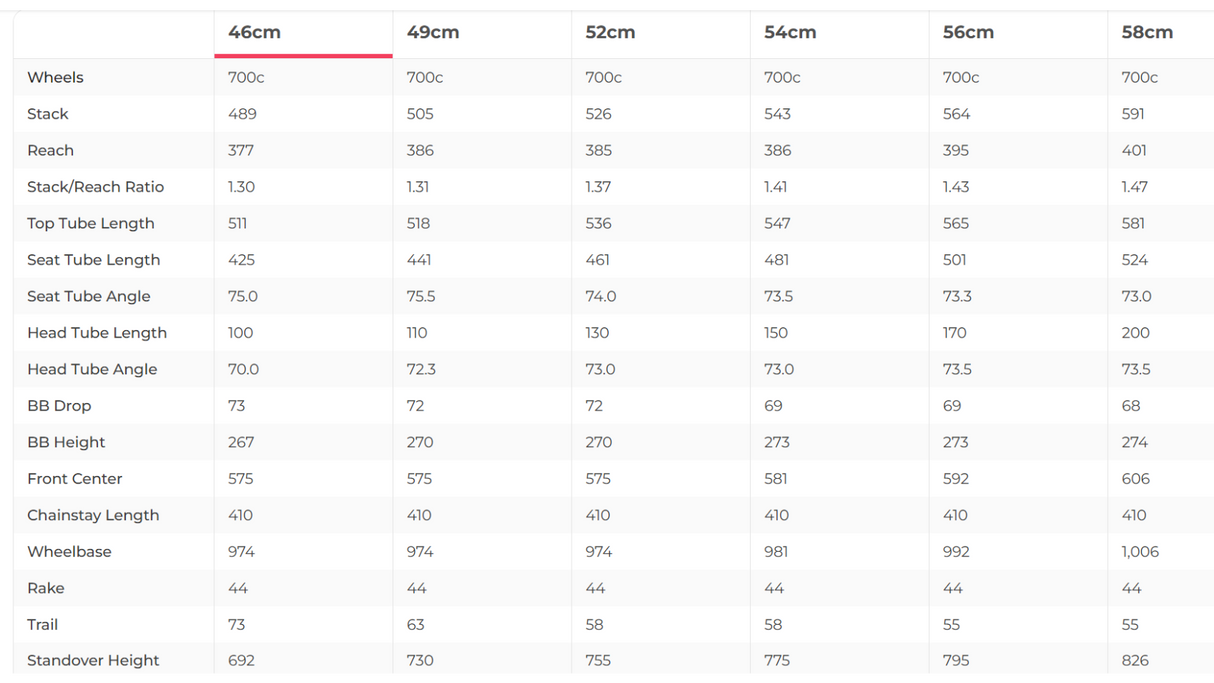Switch to the 49cm size tab
The image size is (1214, 683).
pos(433,32)
